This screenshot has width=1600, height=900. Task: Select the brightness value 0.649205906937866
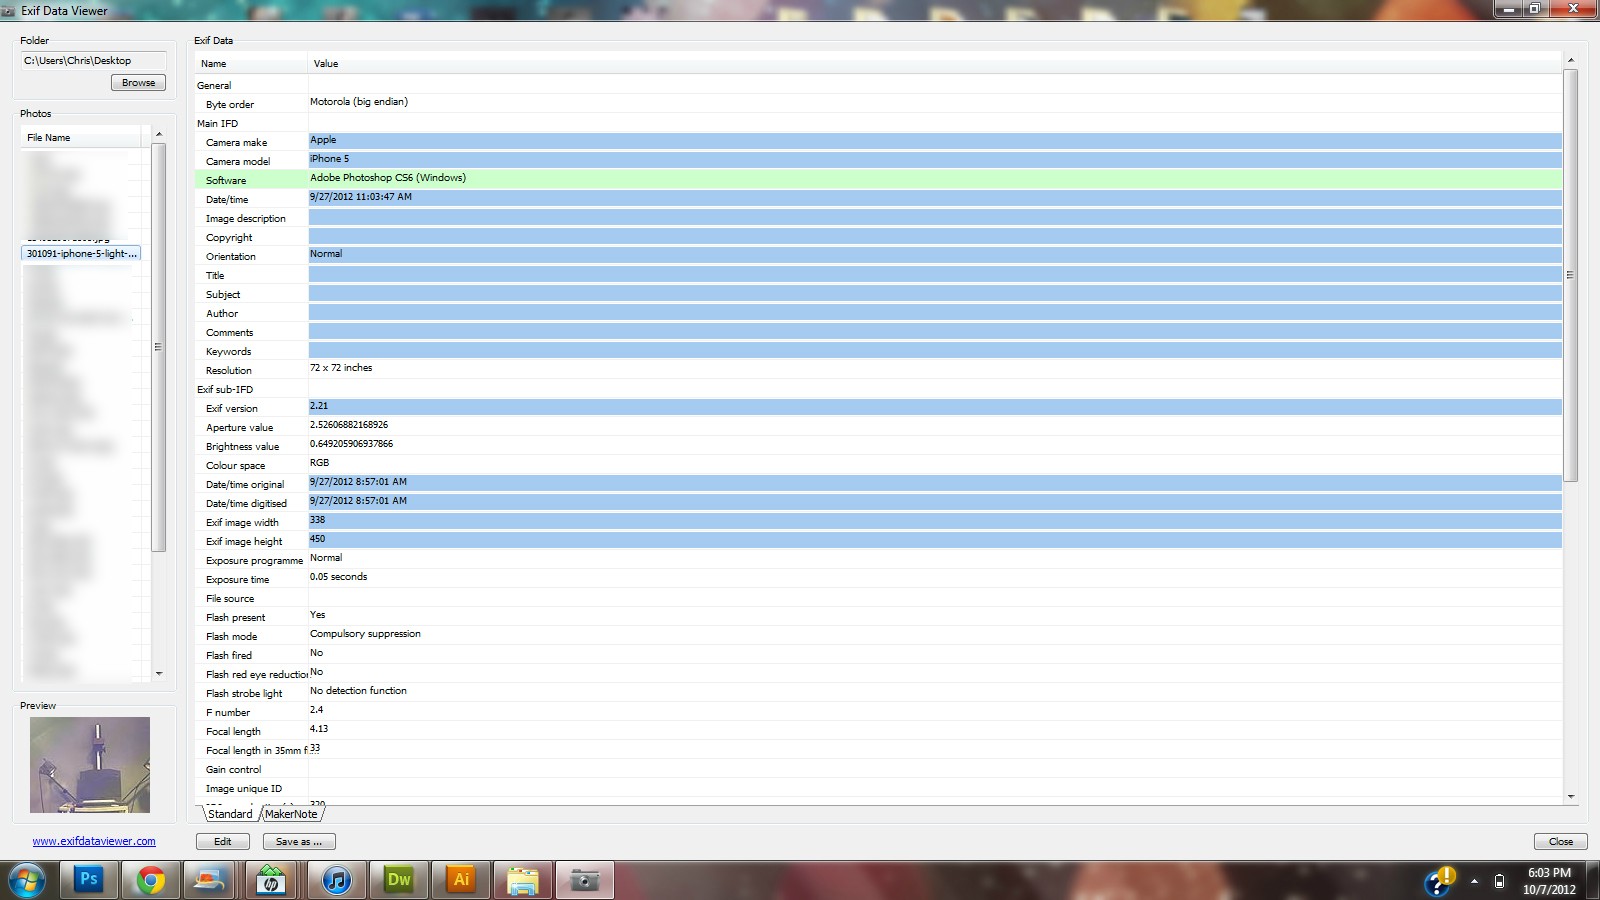(351, 444)
